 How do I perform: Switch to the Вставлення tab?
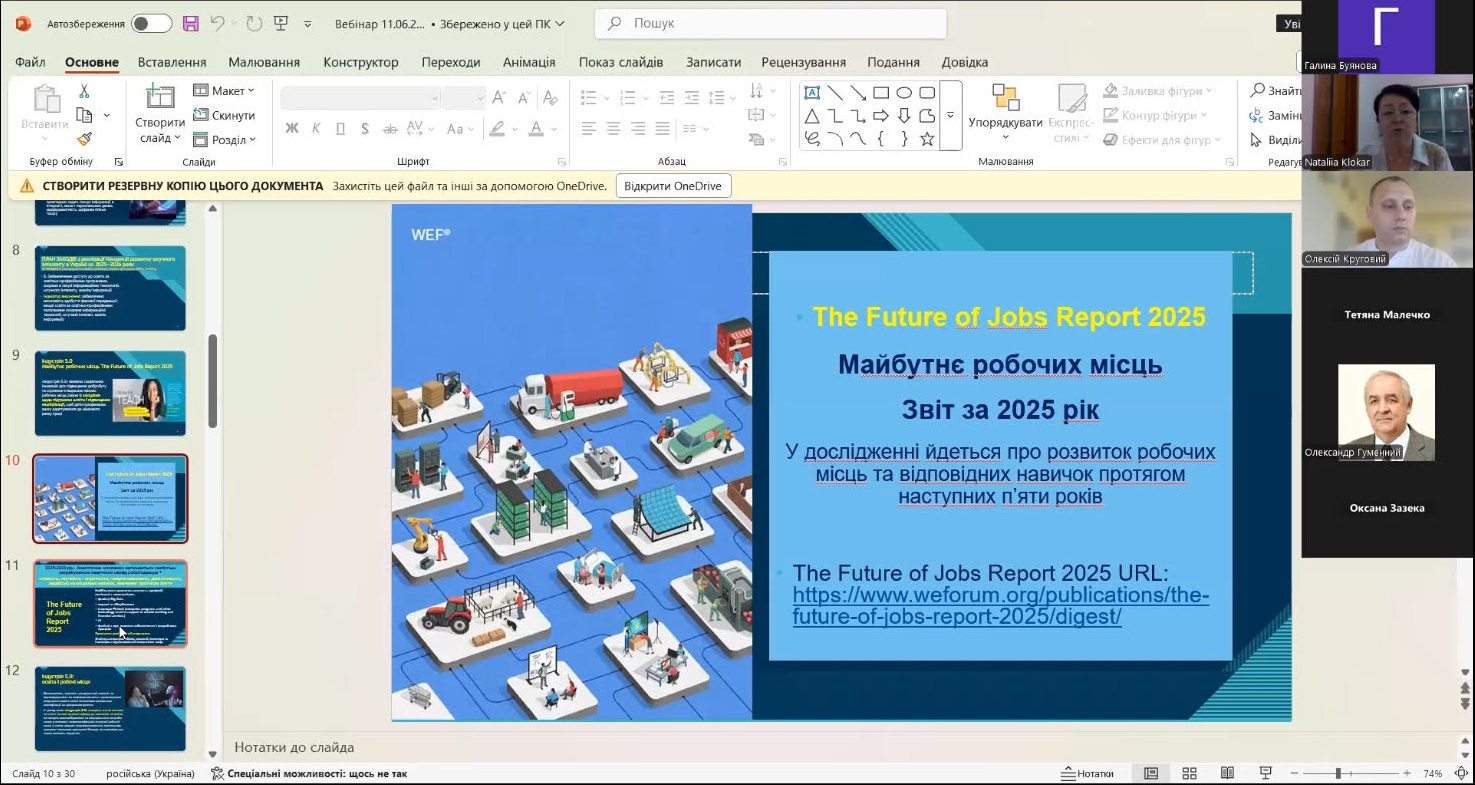point(172,62)
